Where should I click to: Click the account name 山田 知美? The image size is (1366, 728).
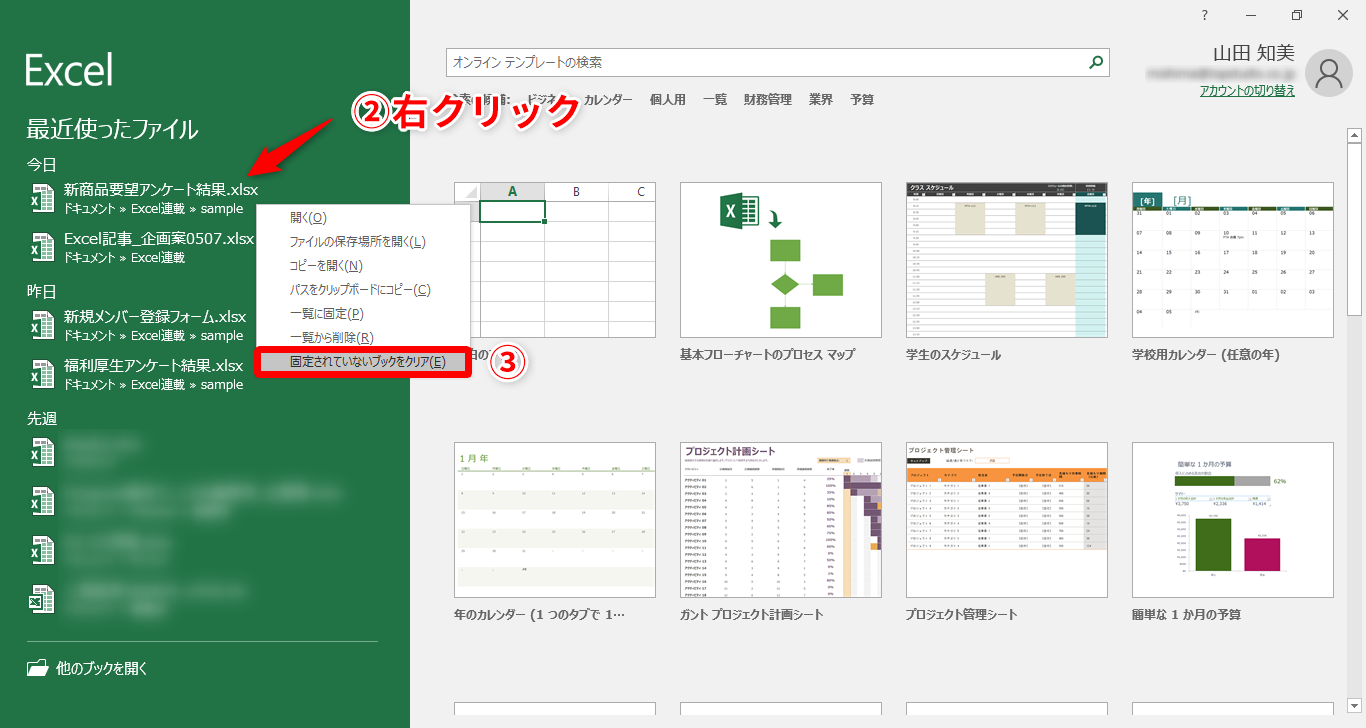pyautogui.click(x=1253, y=54)
